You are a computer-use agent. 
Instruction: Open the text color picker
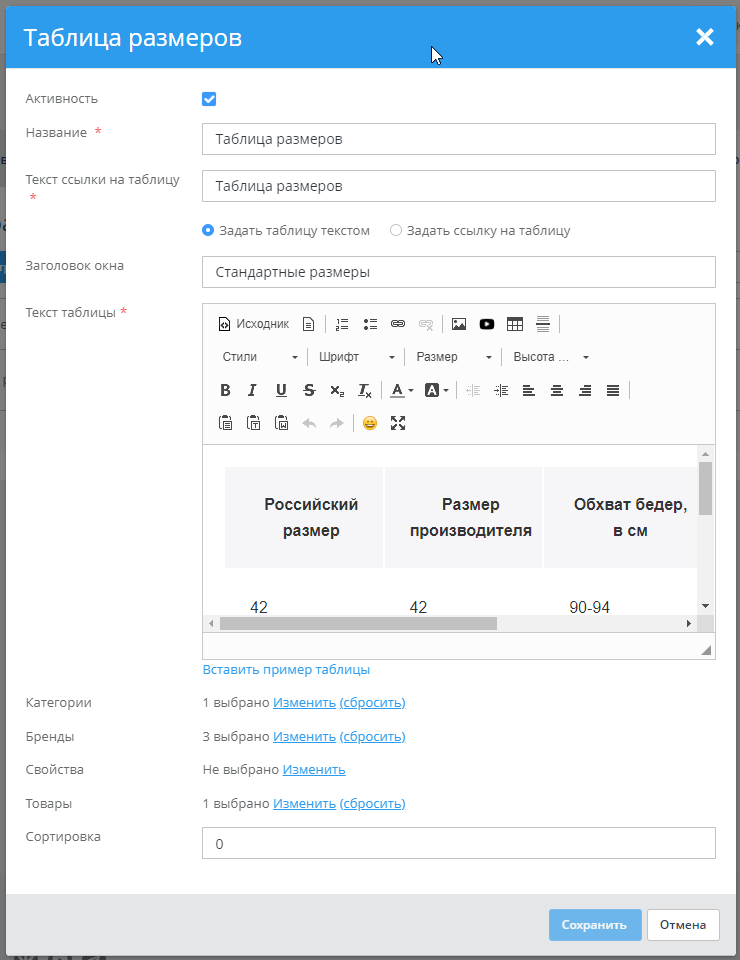click(401, 390)
